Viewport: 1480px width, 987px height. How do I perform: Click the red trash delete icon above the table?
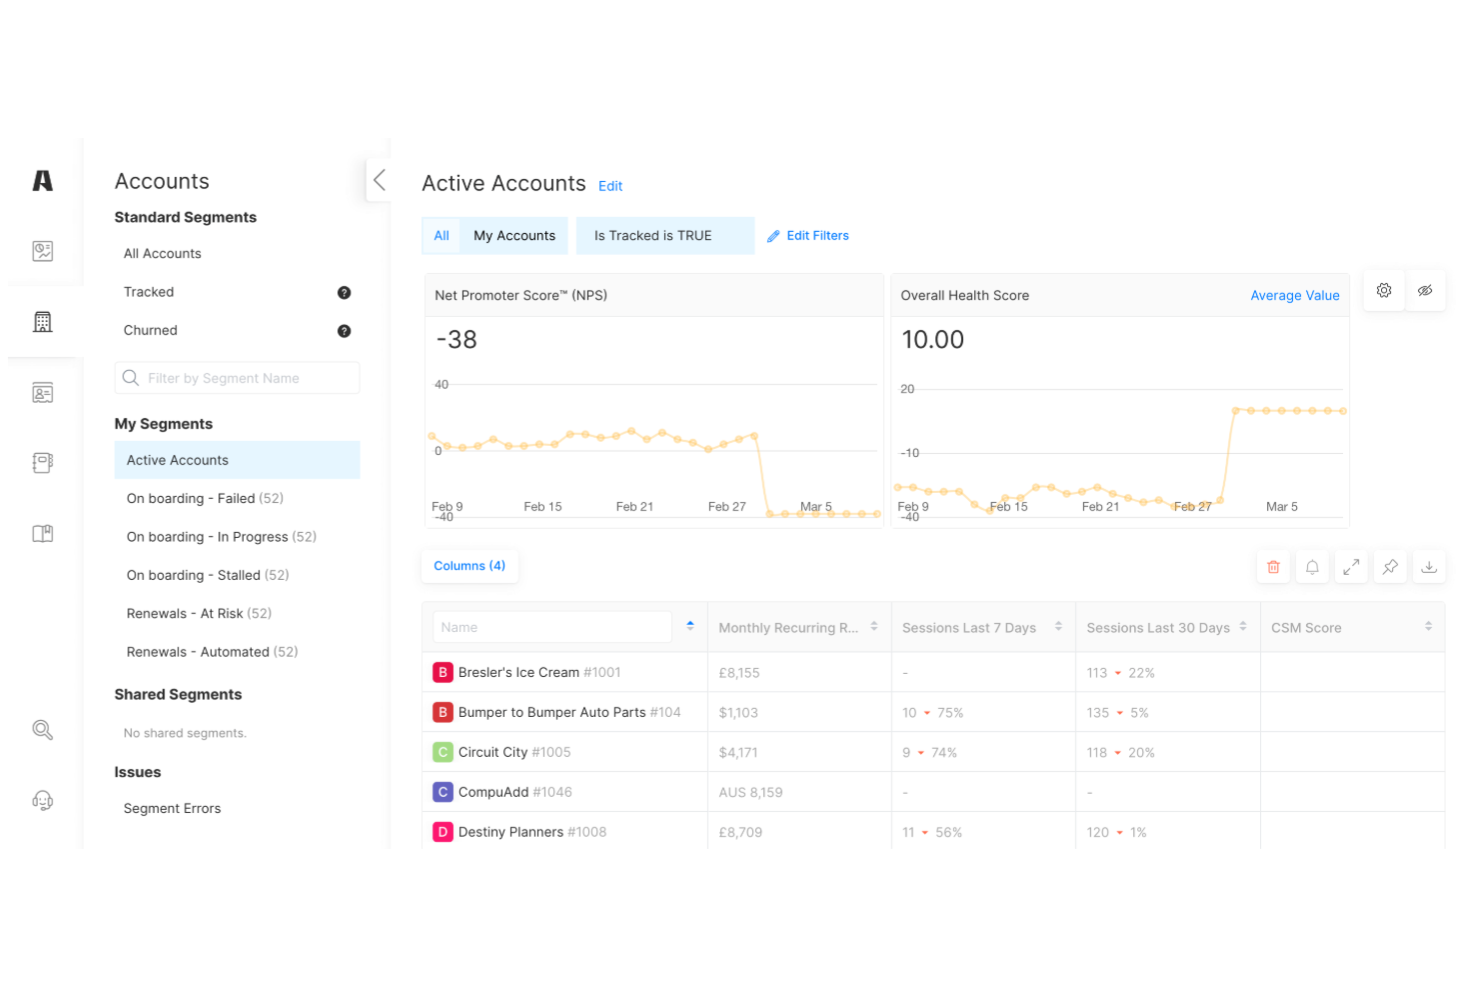coord(1273,566)
